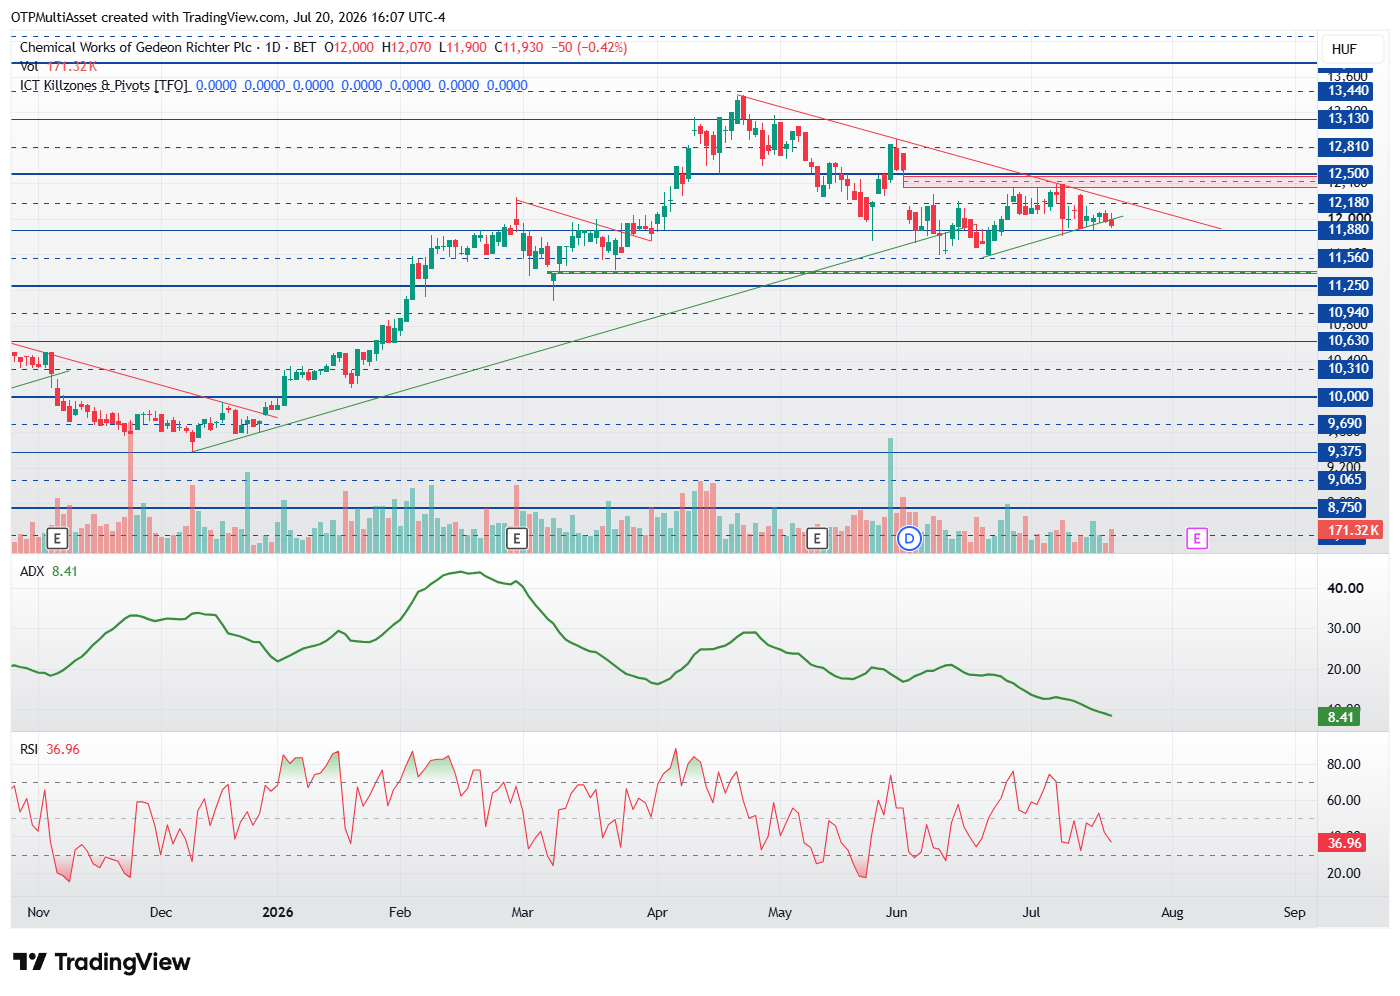1400x996 pixels.
Task: Click the red 171.32K volume tag
Action: coord(1352,531)
